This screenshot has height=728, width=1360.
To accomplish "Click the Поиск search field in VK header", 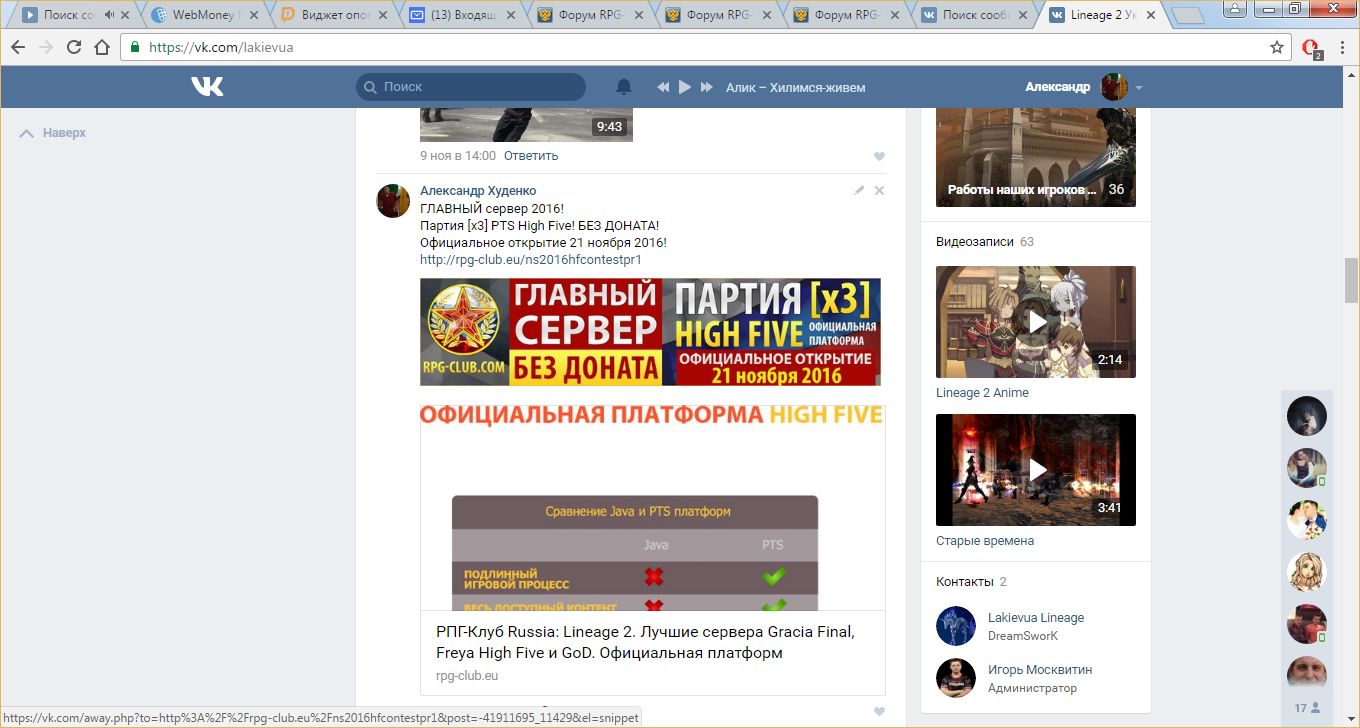I will click(x=471, y=87).
